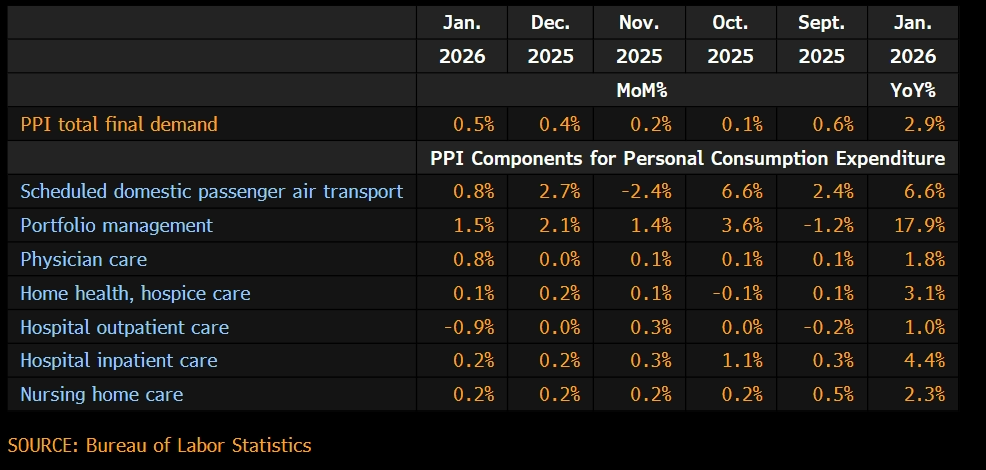Click the Oct. 2025 column header
This screenshot has height=470, width=986.
[x=731, y=39]
